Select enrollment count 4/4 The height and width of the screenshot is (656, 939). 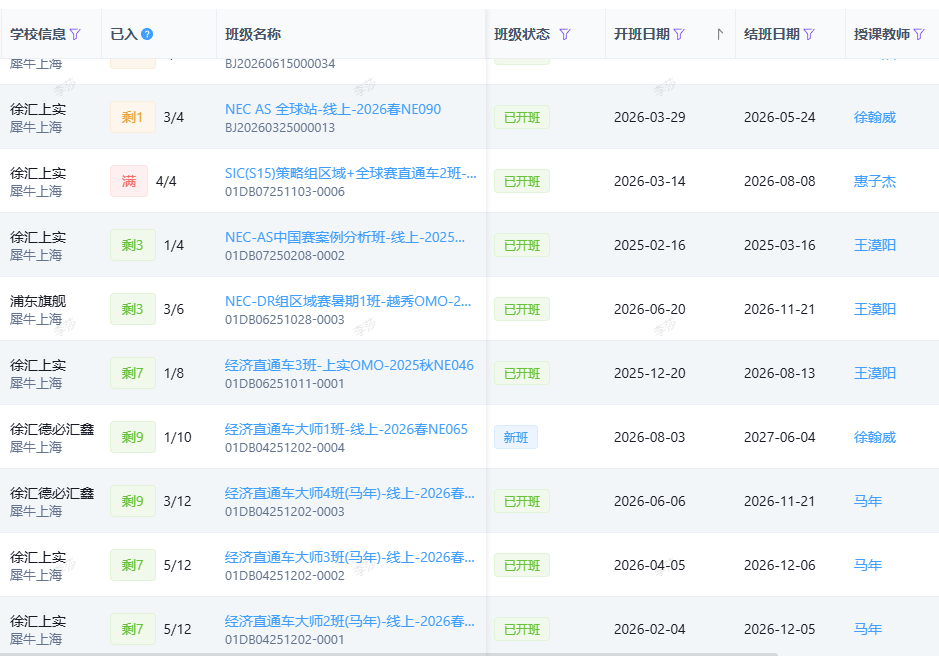[166, 182]
